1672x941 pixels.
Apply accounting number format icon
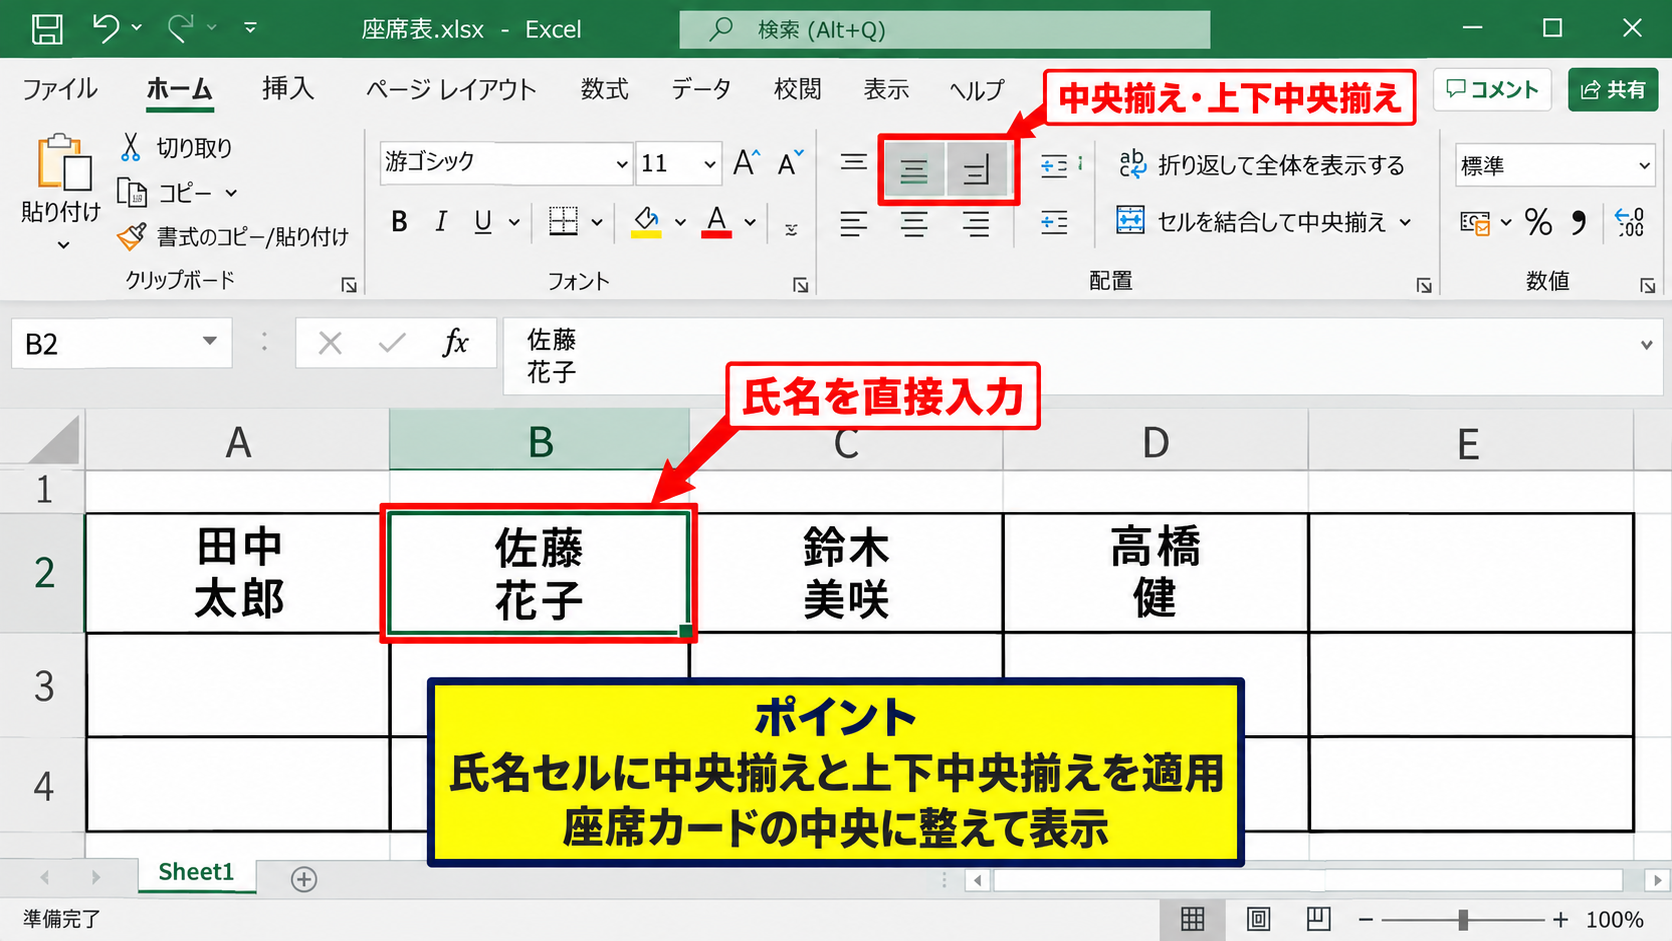click(x=1475, y=222)
